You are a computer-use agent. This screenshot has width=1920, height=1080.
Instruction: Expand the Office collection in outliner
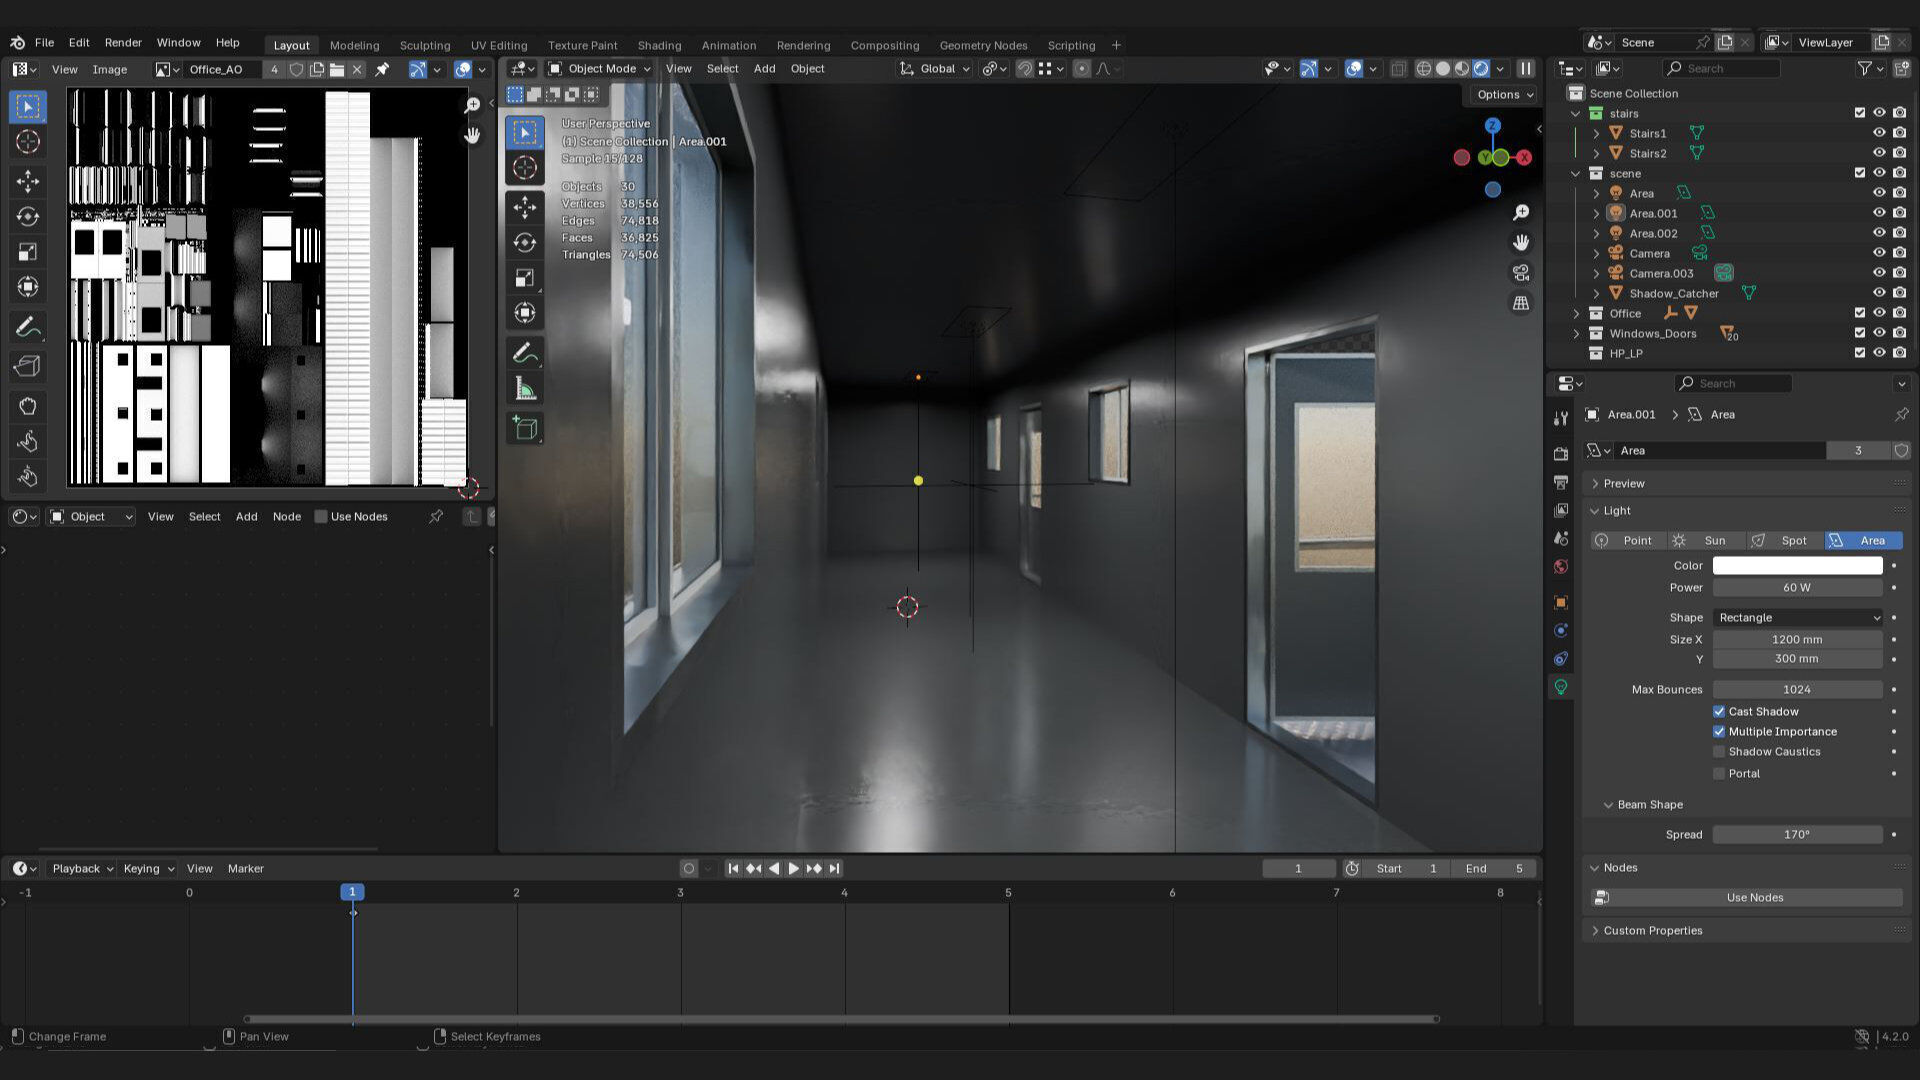click(x=1577, y=314)
